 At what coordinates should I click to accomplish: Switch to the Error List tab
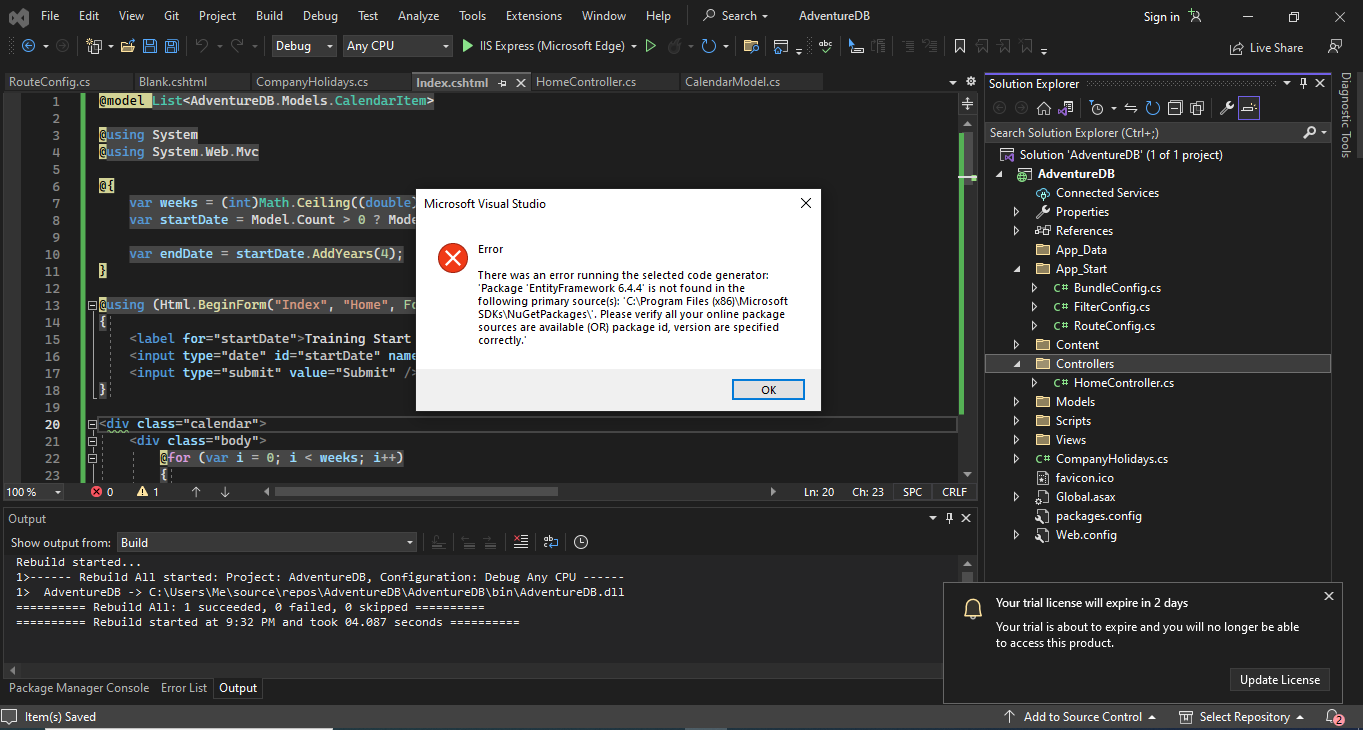coord(184,688)
